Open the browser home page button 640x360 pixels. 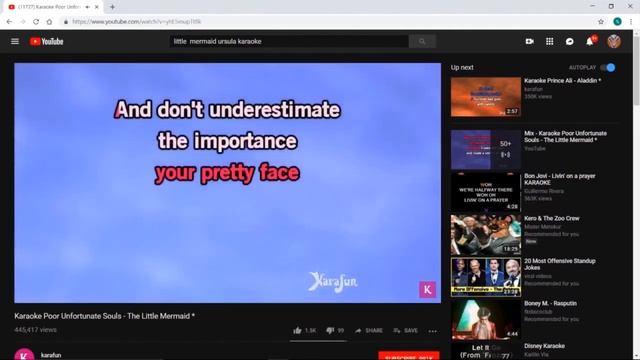(x=49, y=22)
